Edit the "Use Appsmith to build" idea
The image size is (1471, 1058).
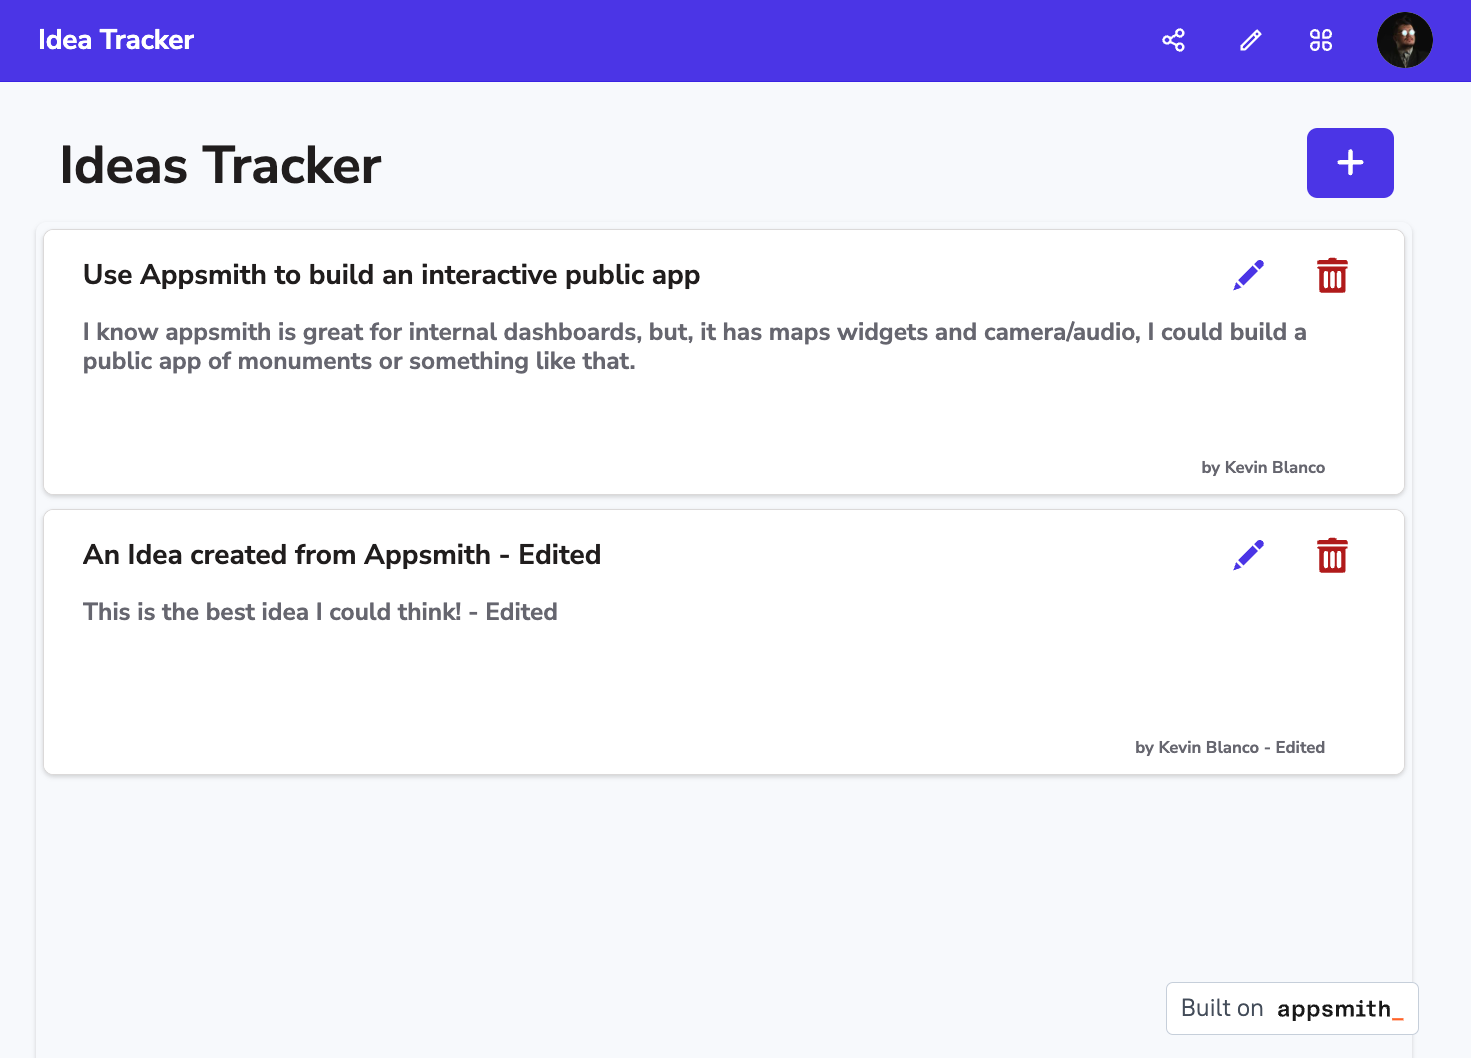pos(1248,275)
